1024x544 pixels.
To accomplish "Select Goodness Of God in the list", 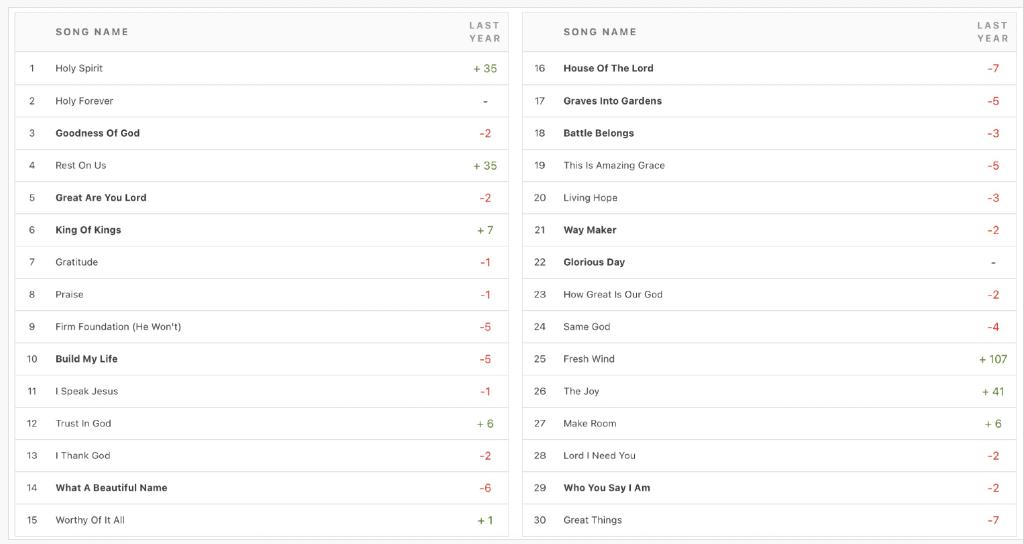I will (97, 133).
